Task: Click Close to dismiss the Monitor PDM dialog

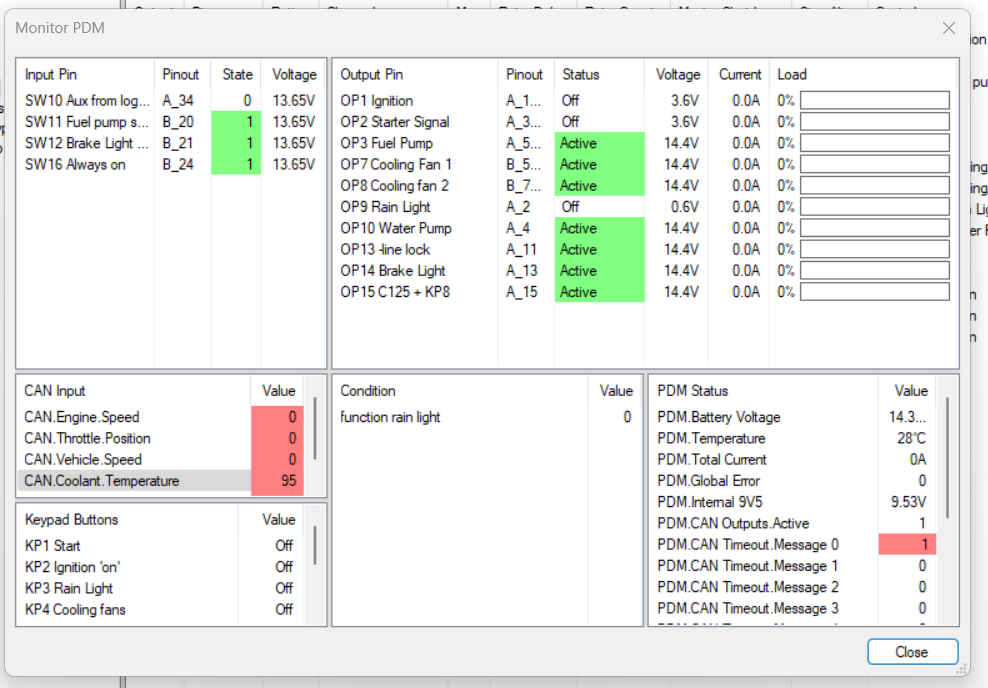Action: [x=911, y=651]
